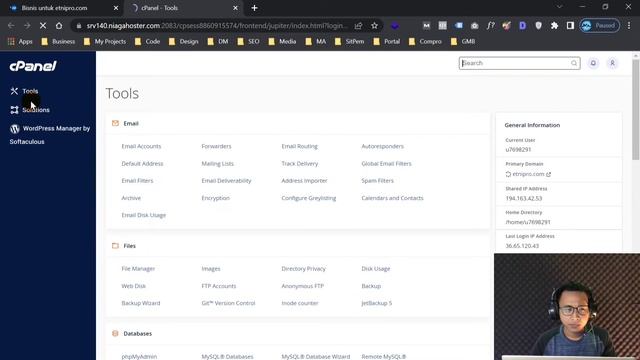Select the cPanel - Tools tab
The width and height of the screenshot is (640, 360).
click(160, 8)
